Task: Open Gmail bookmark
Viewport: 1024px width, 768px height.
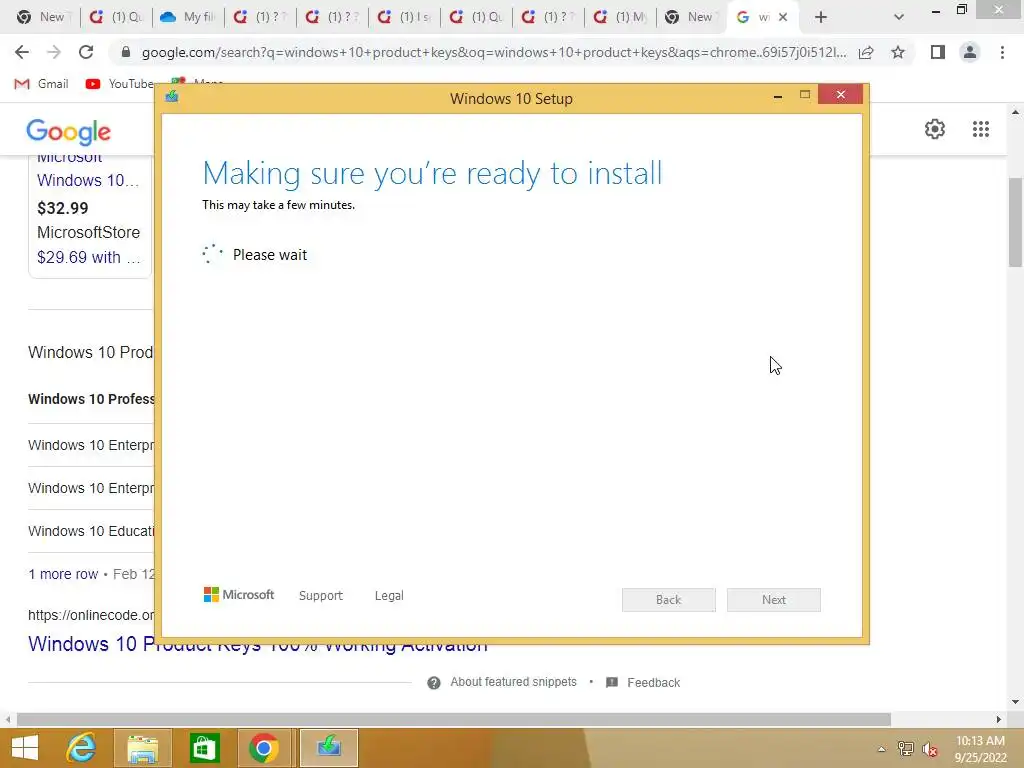Action: point(41,84)
